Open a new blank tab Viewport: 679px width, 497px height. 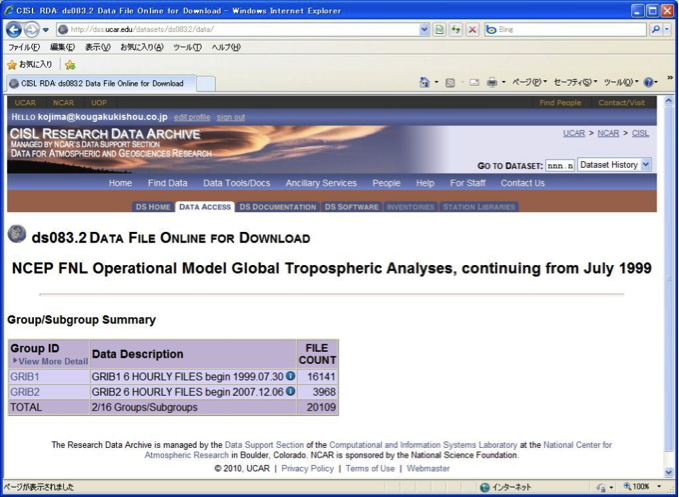pyautogui.click(x=206, y=84)
